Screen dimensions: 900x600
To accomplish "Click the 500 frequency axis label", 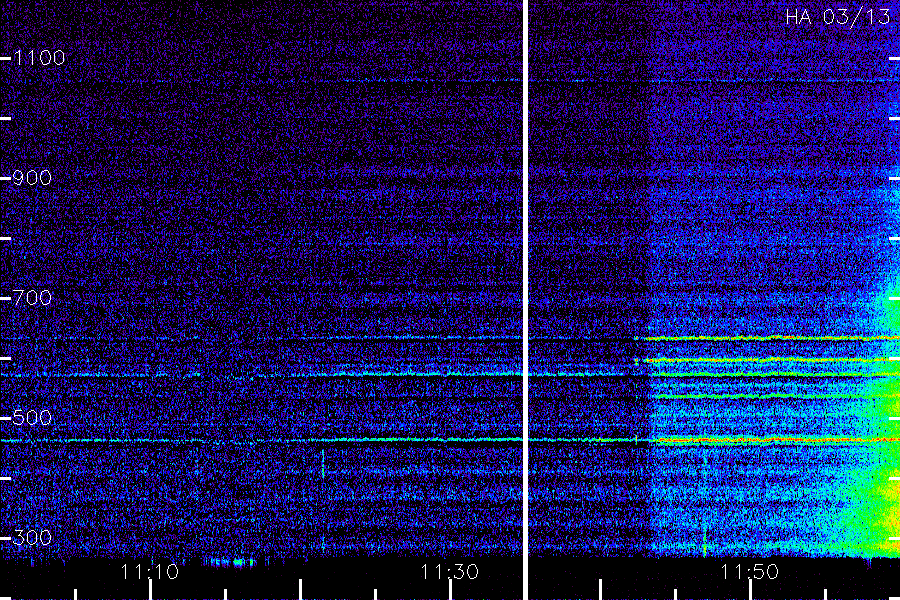I will click(x=32, y=418).
